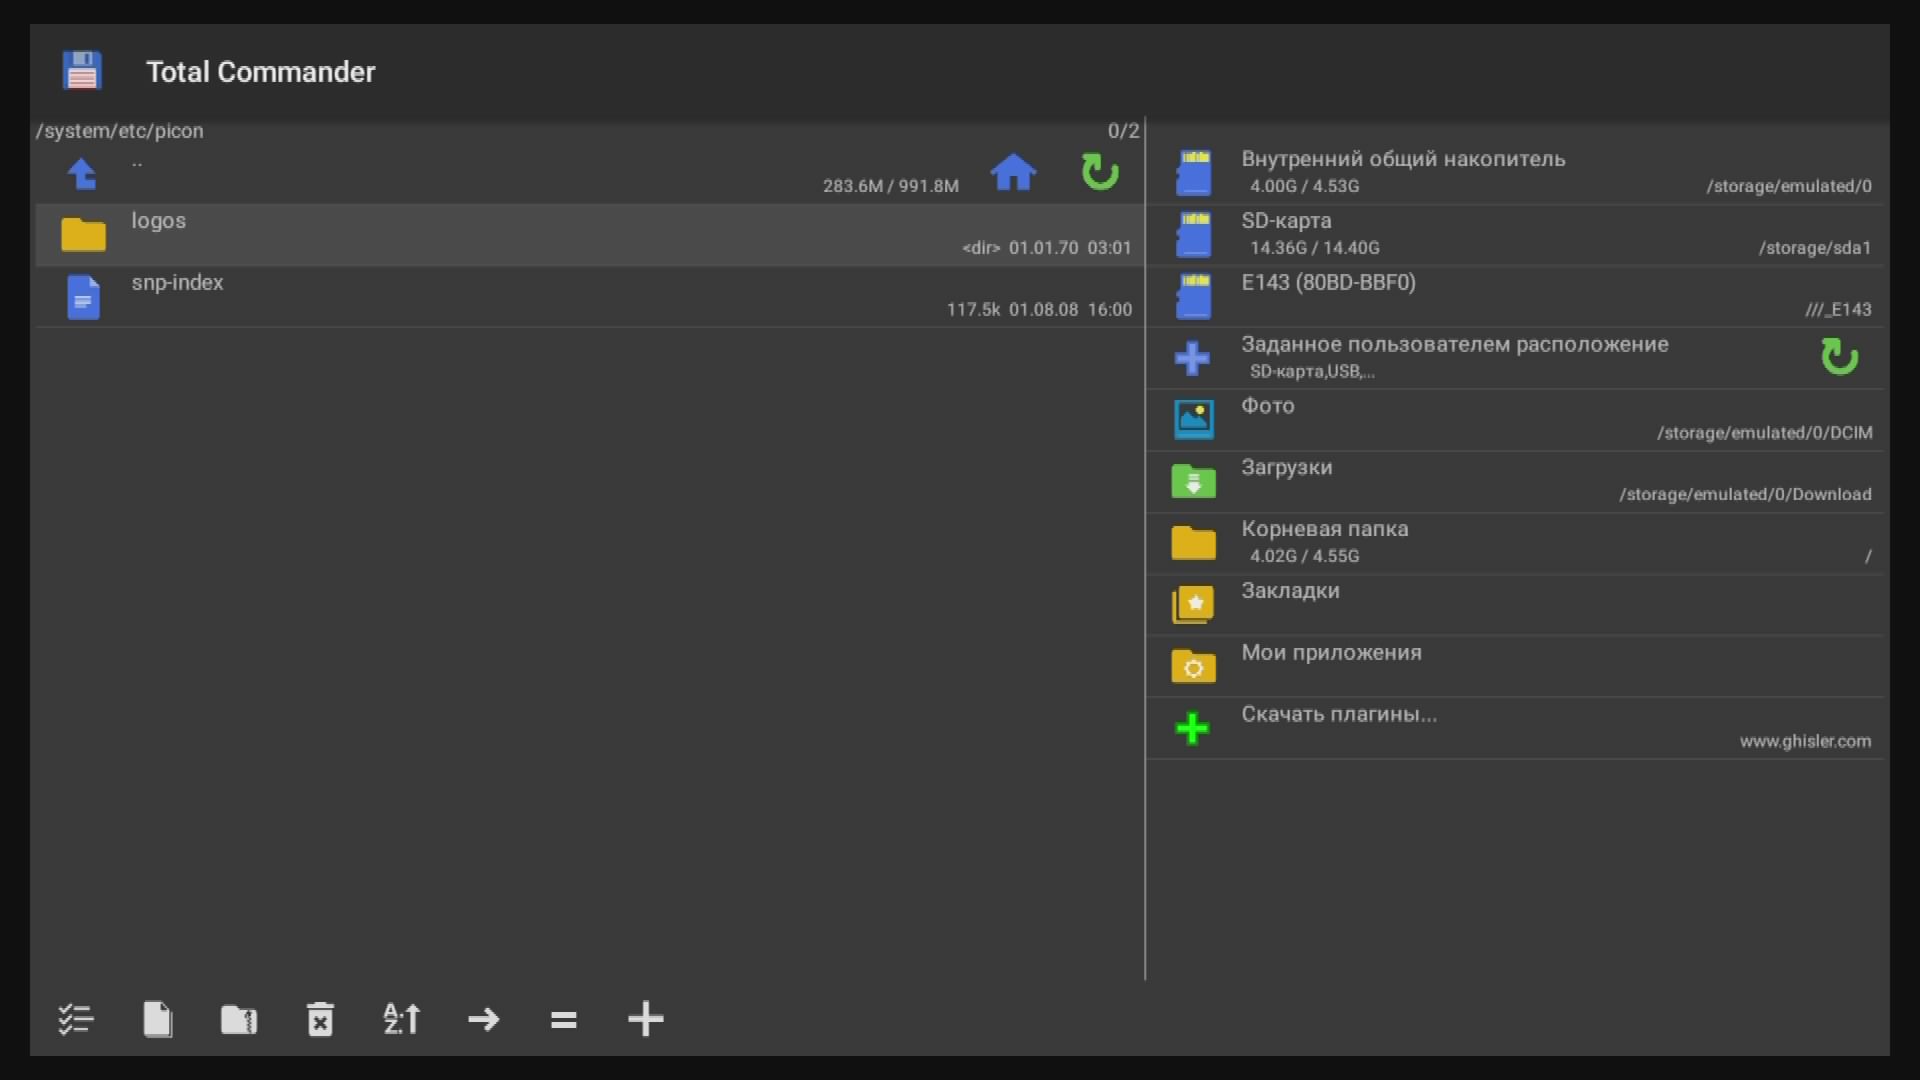Click the 'E143 (80BD-BBF0)' label

(x=1329, y=283)
